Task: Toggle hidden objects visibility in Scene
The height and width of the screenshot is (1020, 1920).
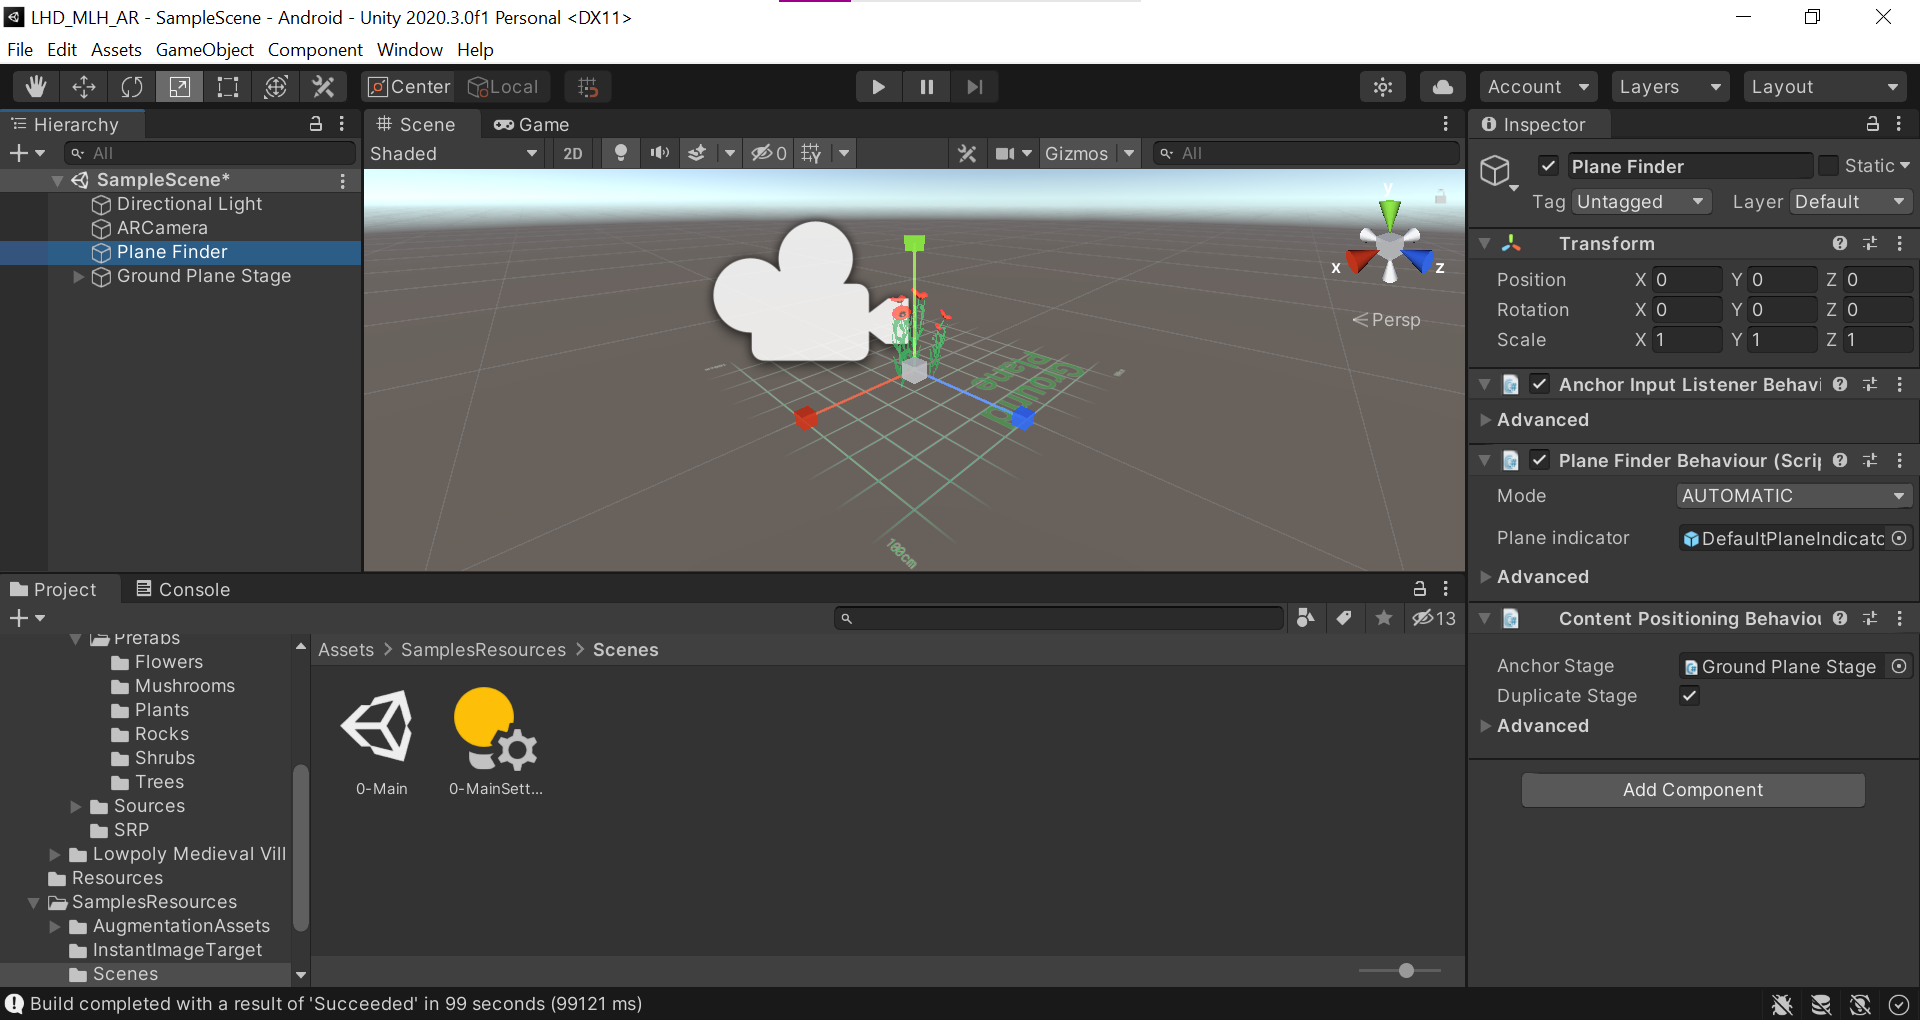Action: point(769,153)
